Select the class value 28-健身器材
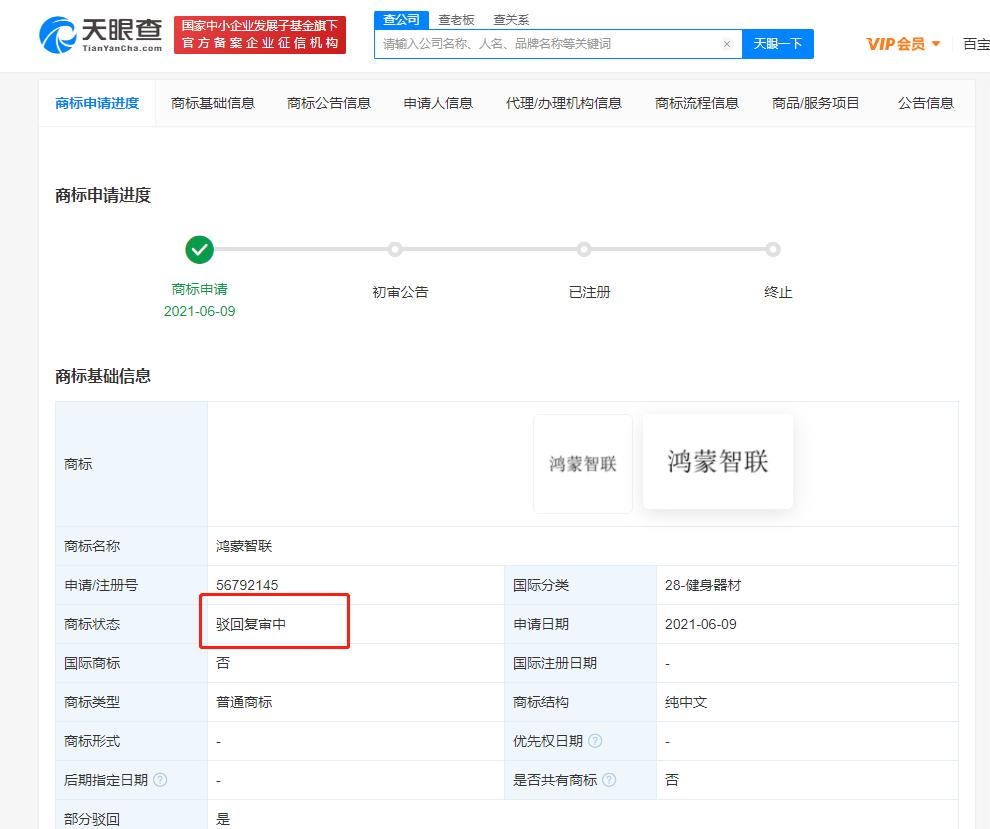Viewport: 990px width, 829px height. (x=703, y=585)
